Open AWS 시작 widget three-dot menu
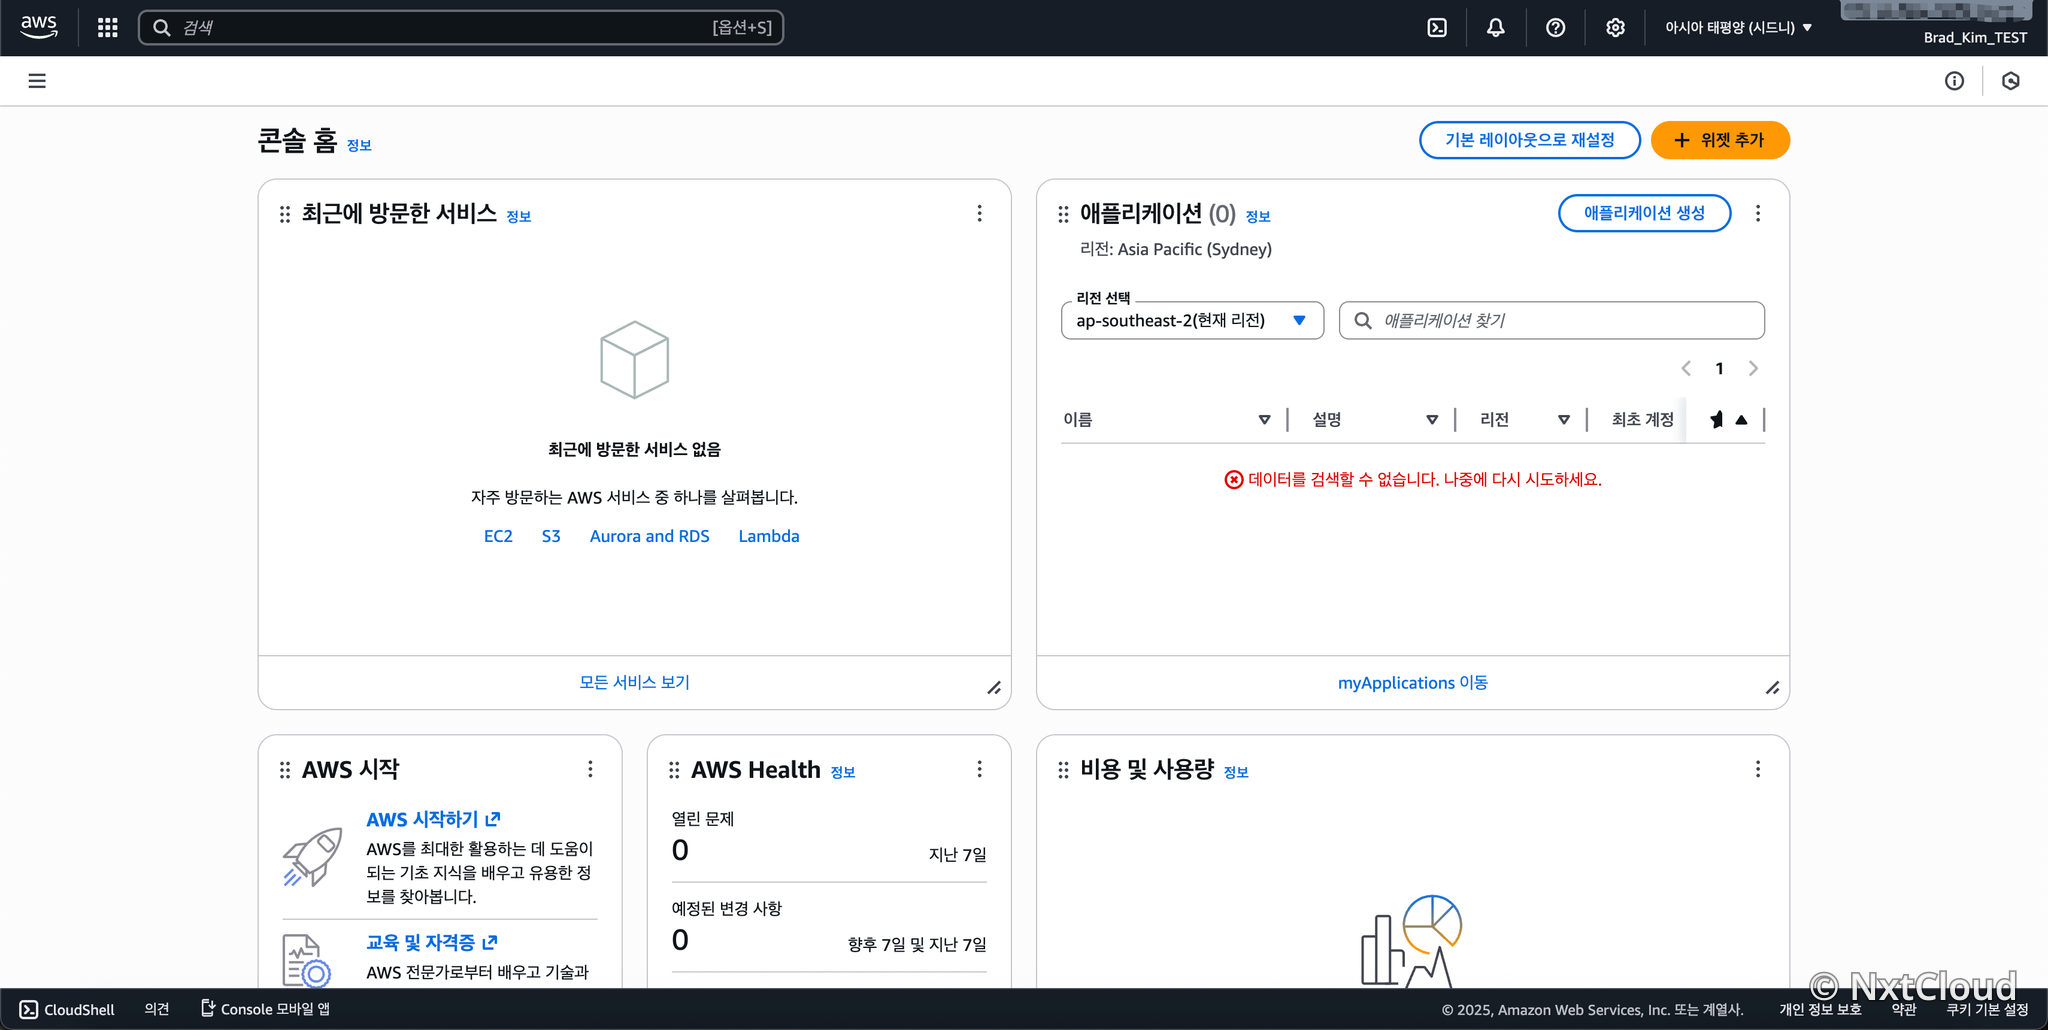Screen dimensions: 2048x1030 point(591,769)
